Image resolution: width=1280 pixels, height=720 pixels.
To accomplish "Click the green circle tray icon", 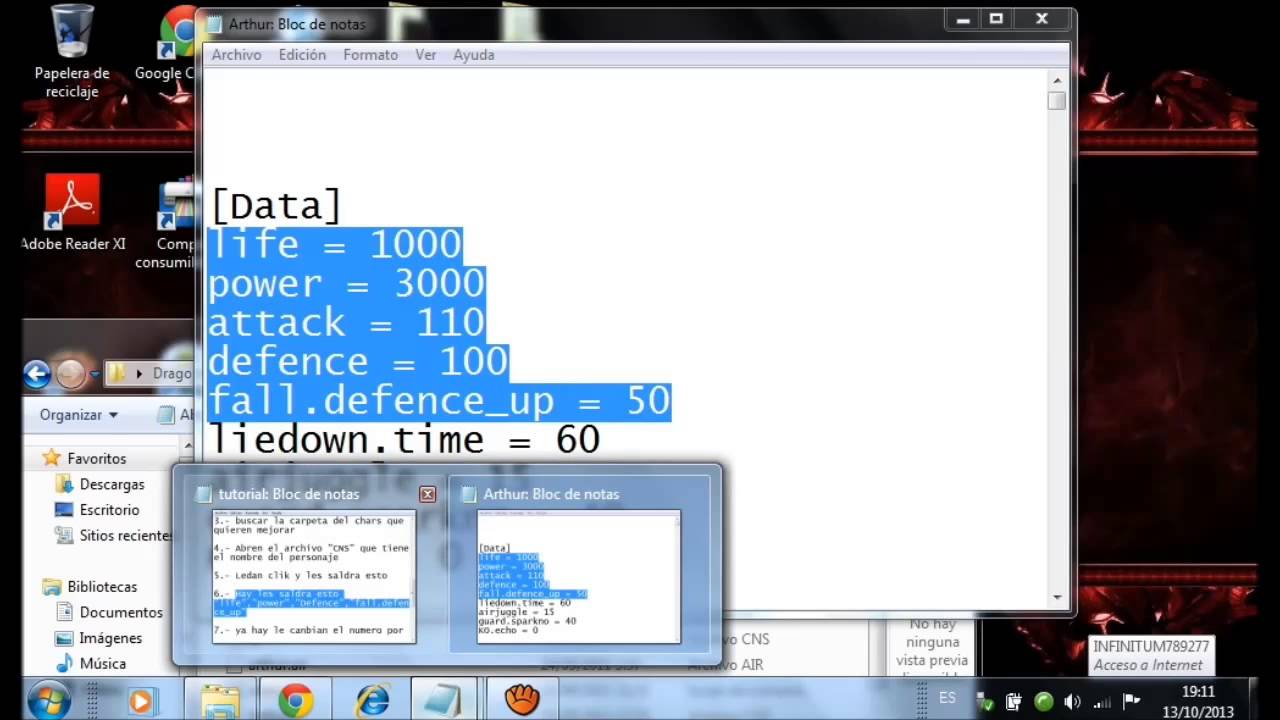I will pos(1043,701).
